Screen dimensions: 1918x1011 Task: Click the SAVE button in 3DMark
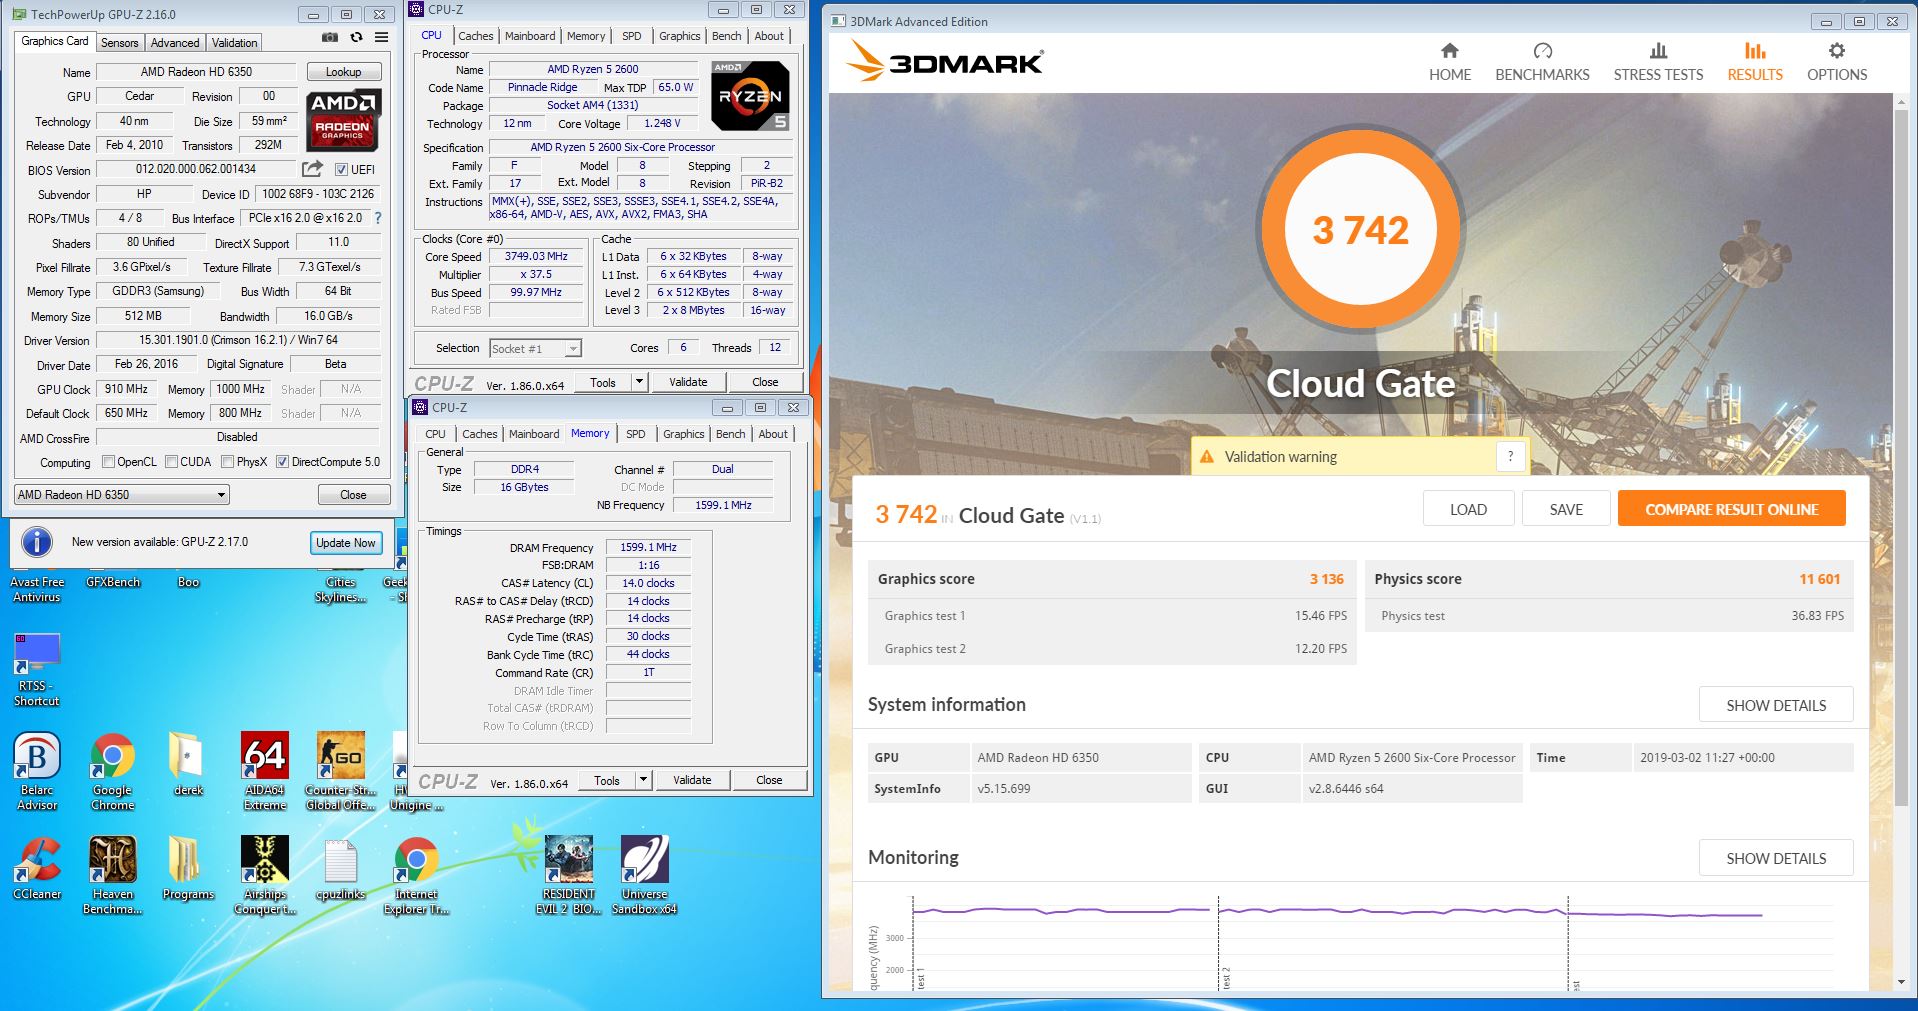pos(1566,510)
